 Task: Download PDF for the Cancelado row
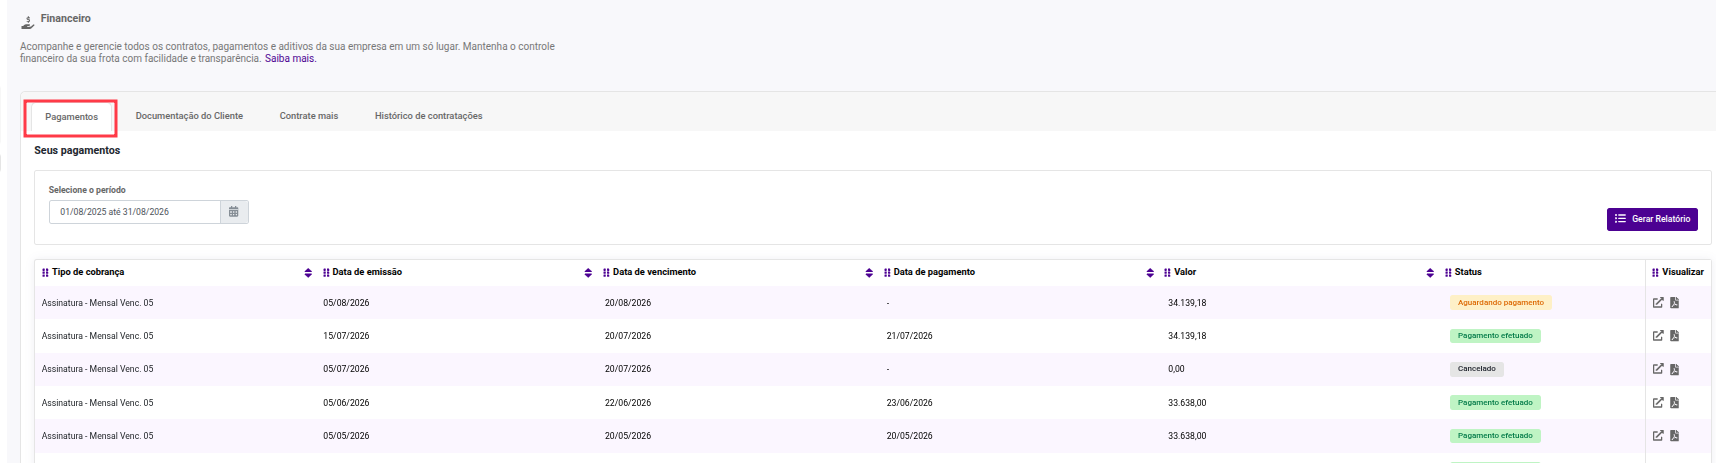(x=1674, y=369)
